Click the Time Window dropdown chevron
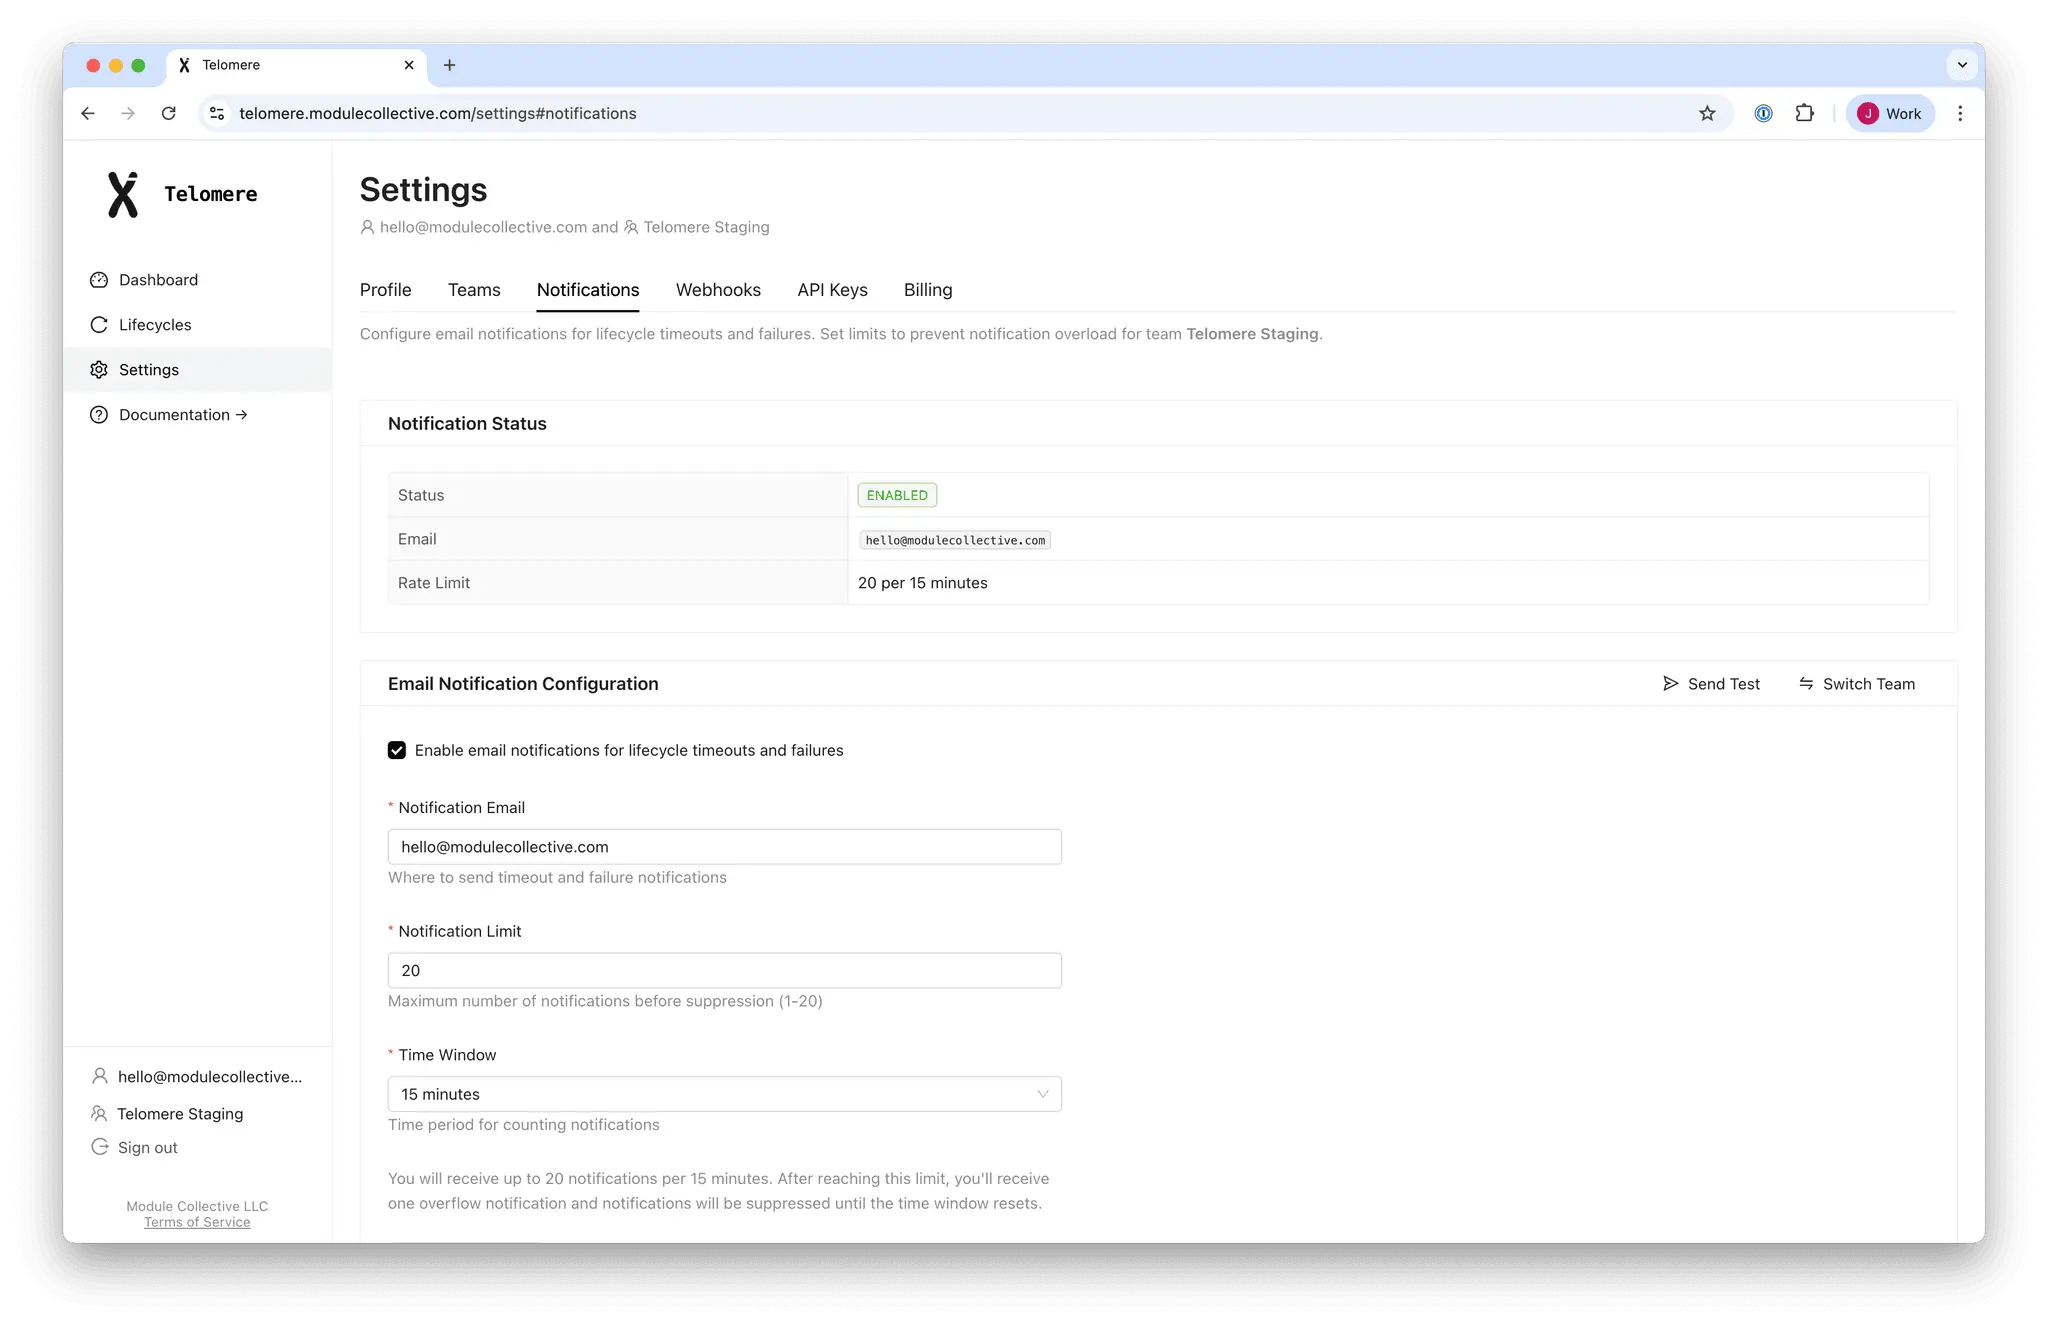This screenshot has height=1326, width=2048. pos(1043,1094)
